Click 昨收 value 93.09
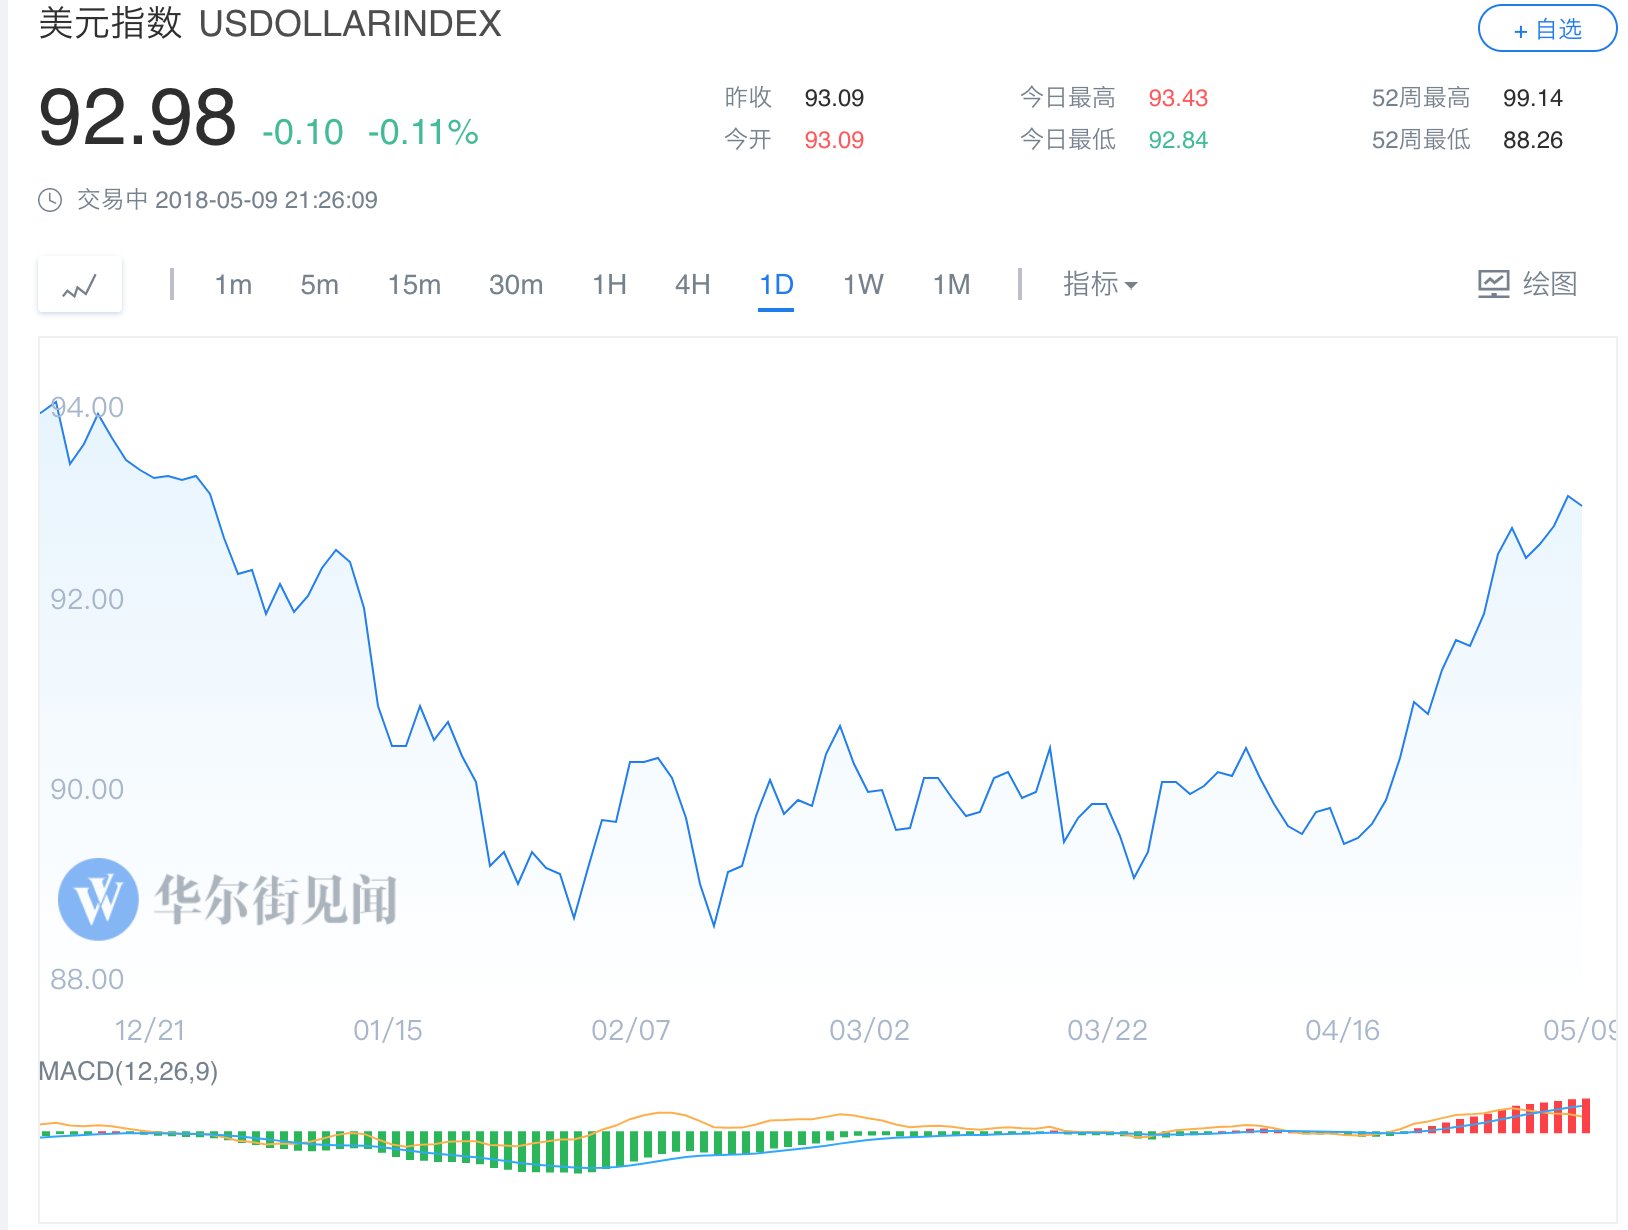The height and width of the screenshot is (1230, 1628). [x=834, y=98]
